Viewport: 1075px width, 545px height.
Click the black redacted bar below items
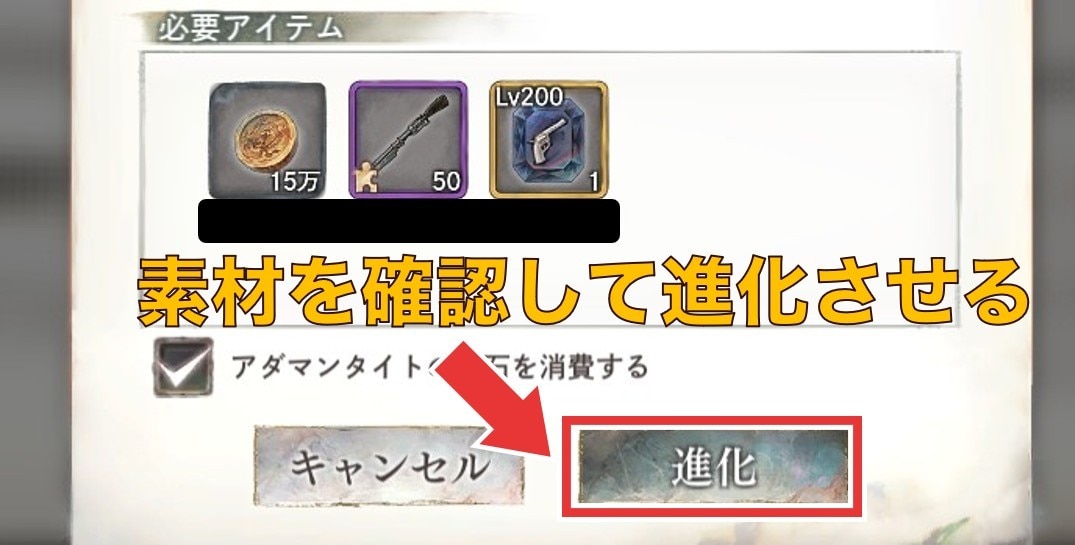[x=409, y=221]
